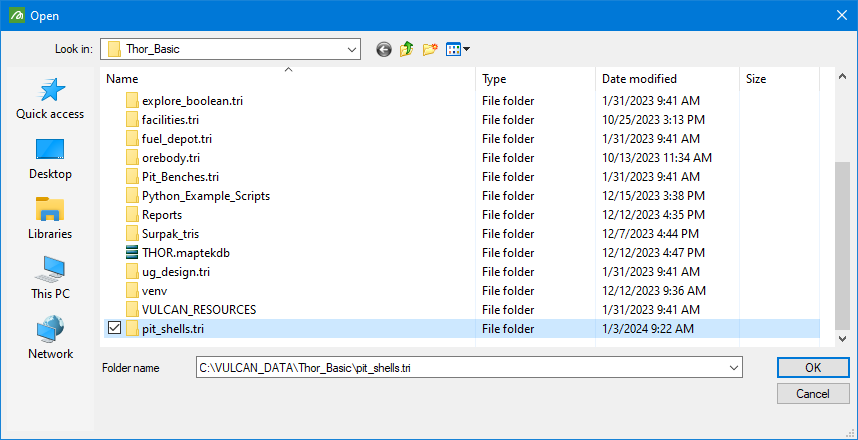The image size is (858, 440).
Task: Click the vertical scrollbar thumb
Action: 843,244
